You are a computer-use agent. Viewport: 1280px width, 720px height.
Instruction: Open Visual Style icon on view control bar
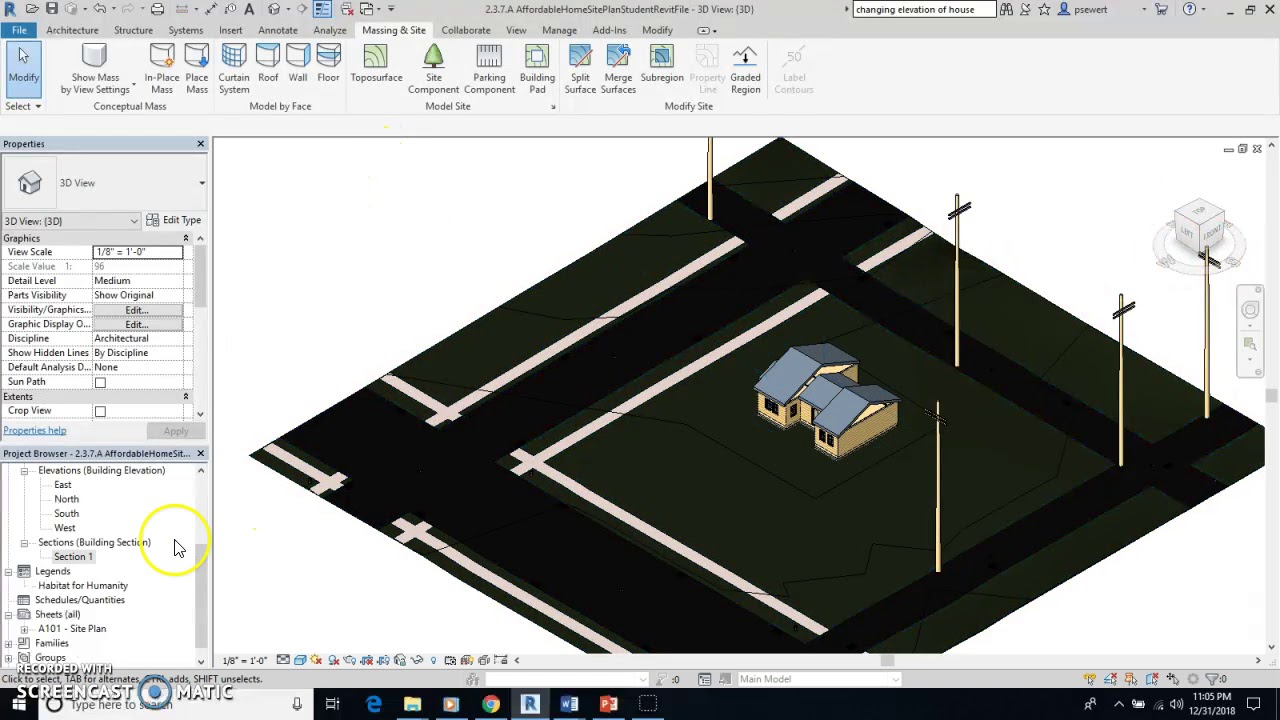pyautogui.click(x=300, y=660)
